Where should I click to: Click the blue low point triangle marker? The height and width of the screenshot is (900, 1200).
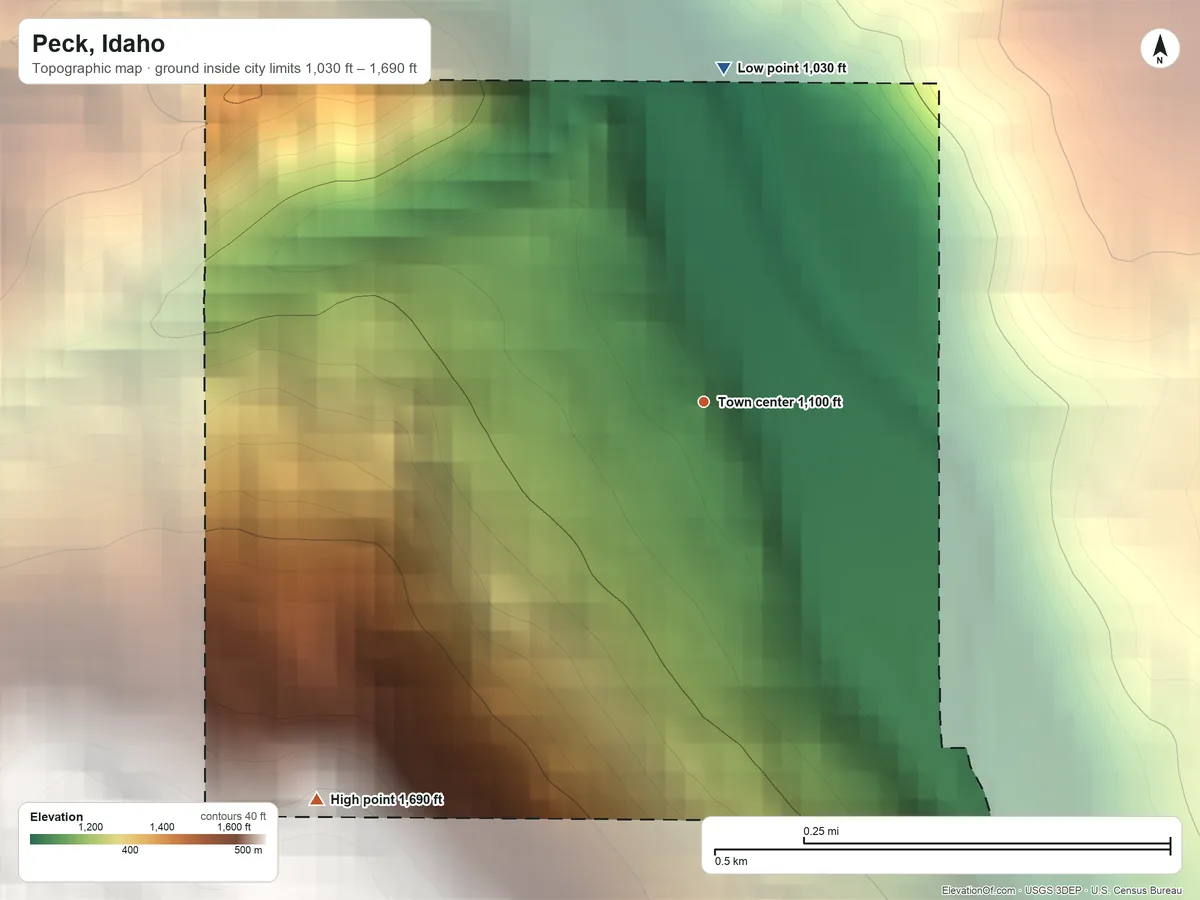point(723,69)
